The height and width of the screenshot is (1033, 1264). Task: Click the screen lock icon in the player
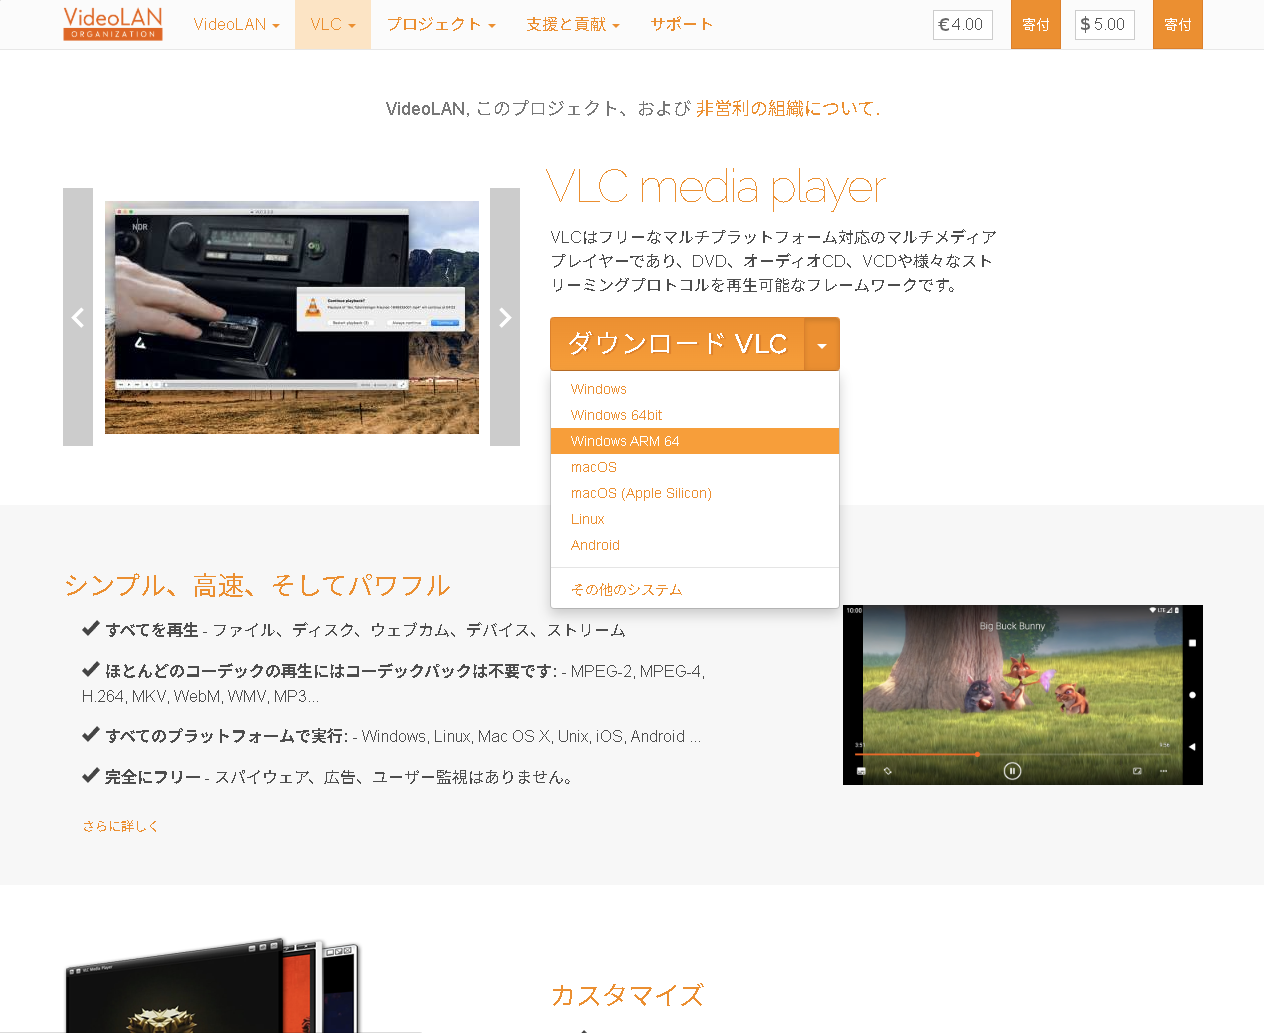tap(888, 770)
